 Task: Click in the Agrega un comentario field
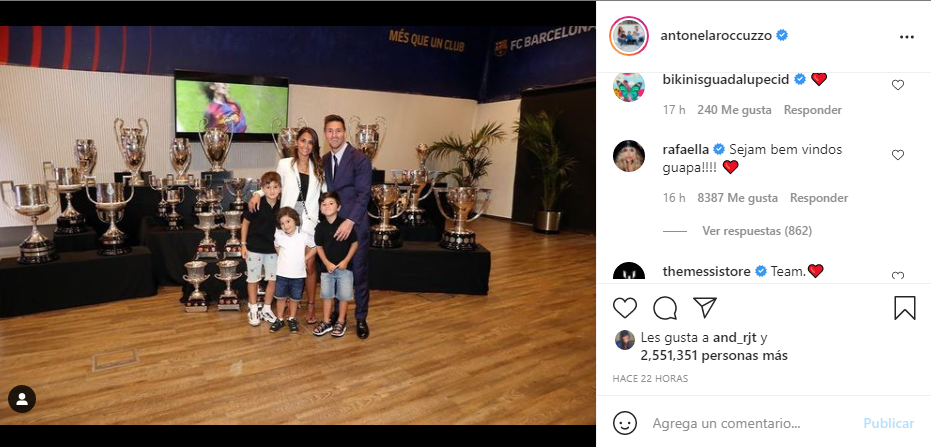[752, 424]
